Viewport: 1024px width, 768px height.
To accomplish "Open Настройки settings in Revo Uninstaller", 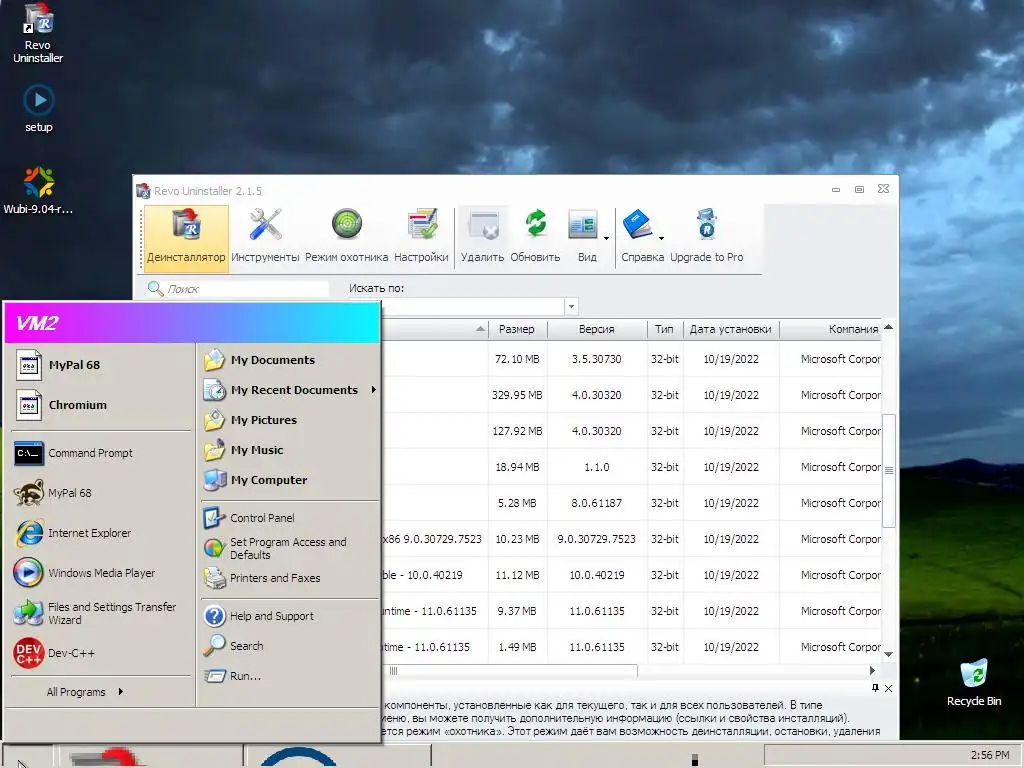I will (x=421, y=236).
